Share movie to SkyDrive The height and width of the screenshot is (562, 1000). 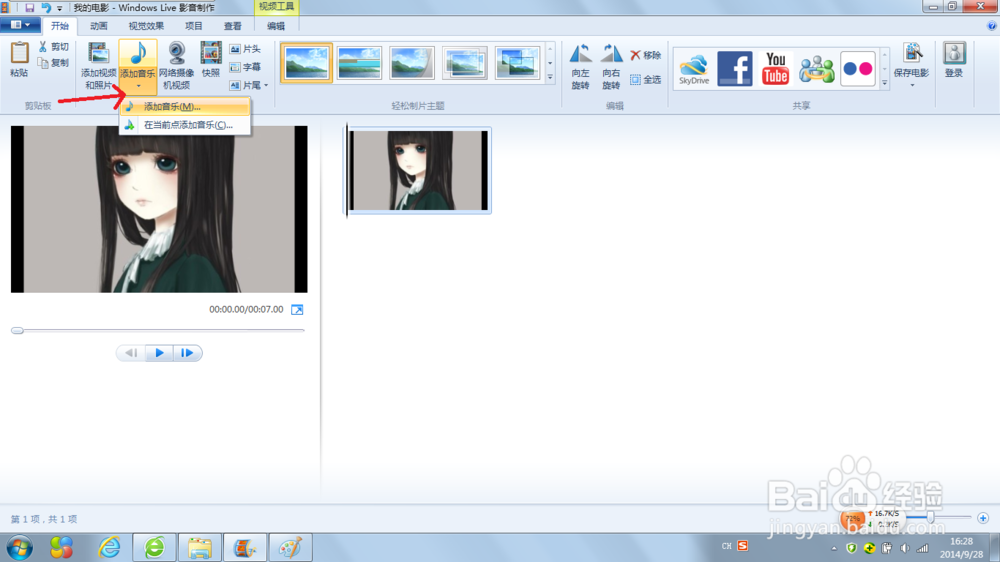694,69
